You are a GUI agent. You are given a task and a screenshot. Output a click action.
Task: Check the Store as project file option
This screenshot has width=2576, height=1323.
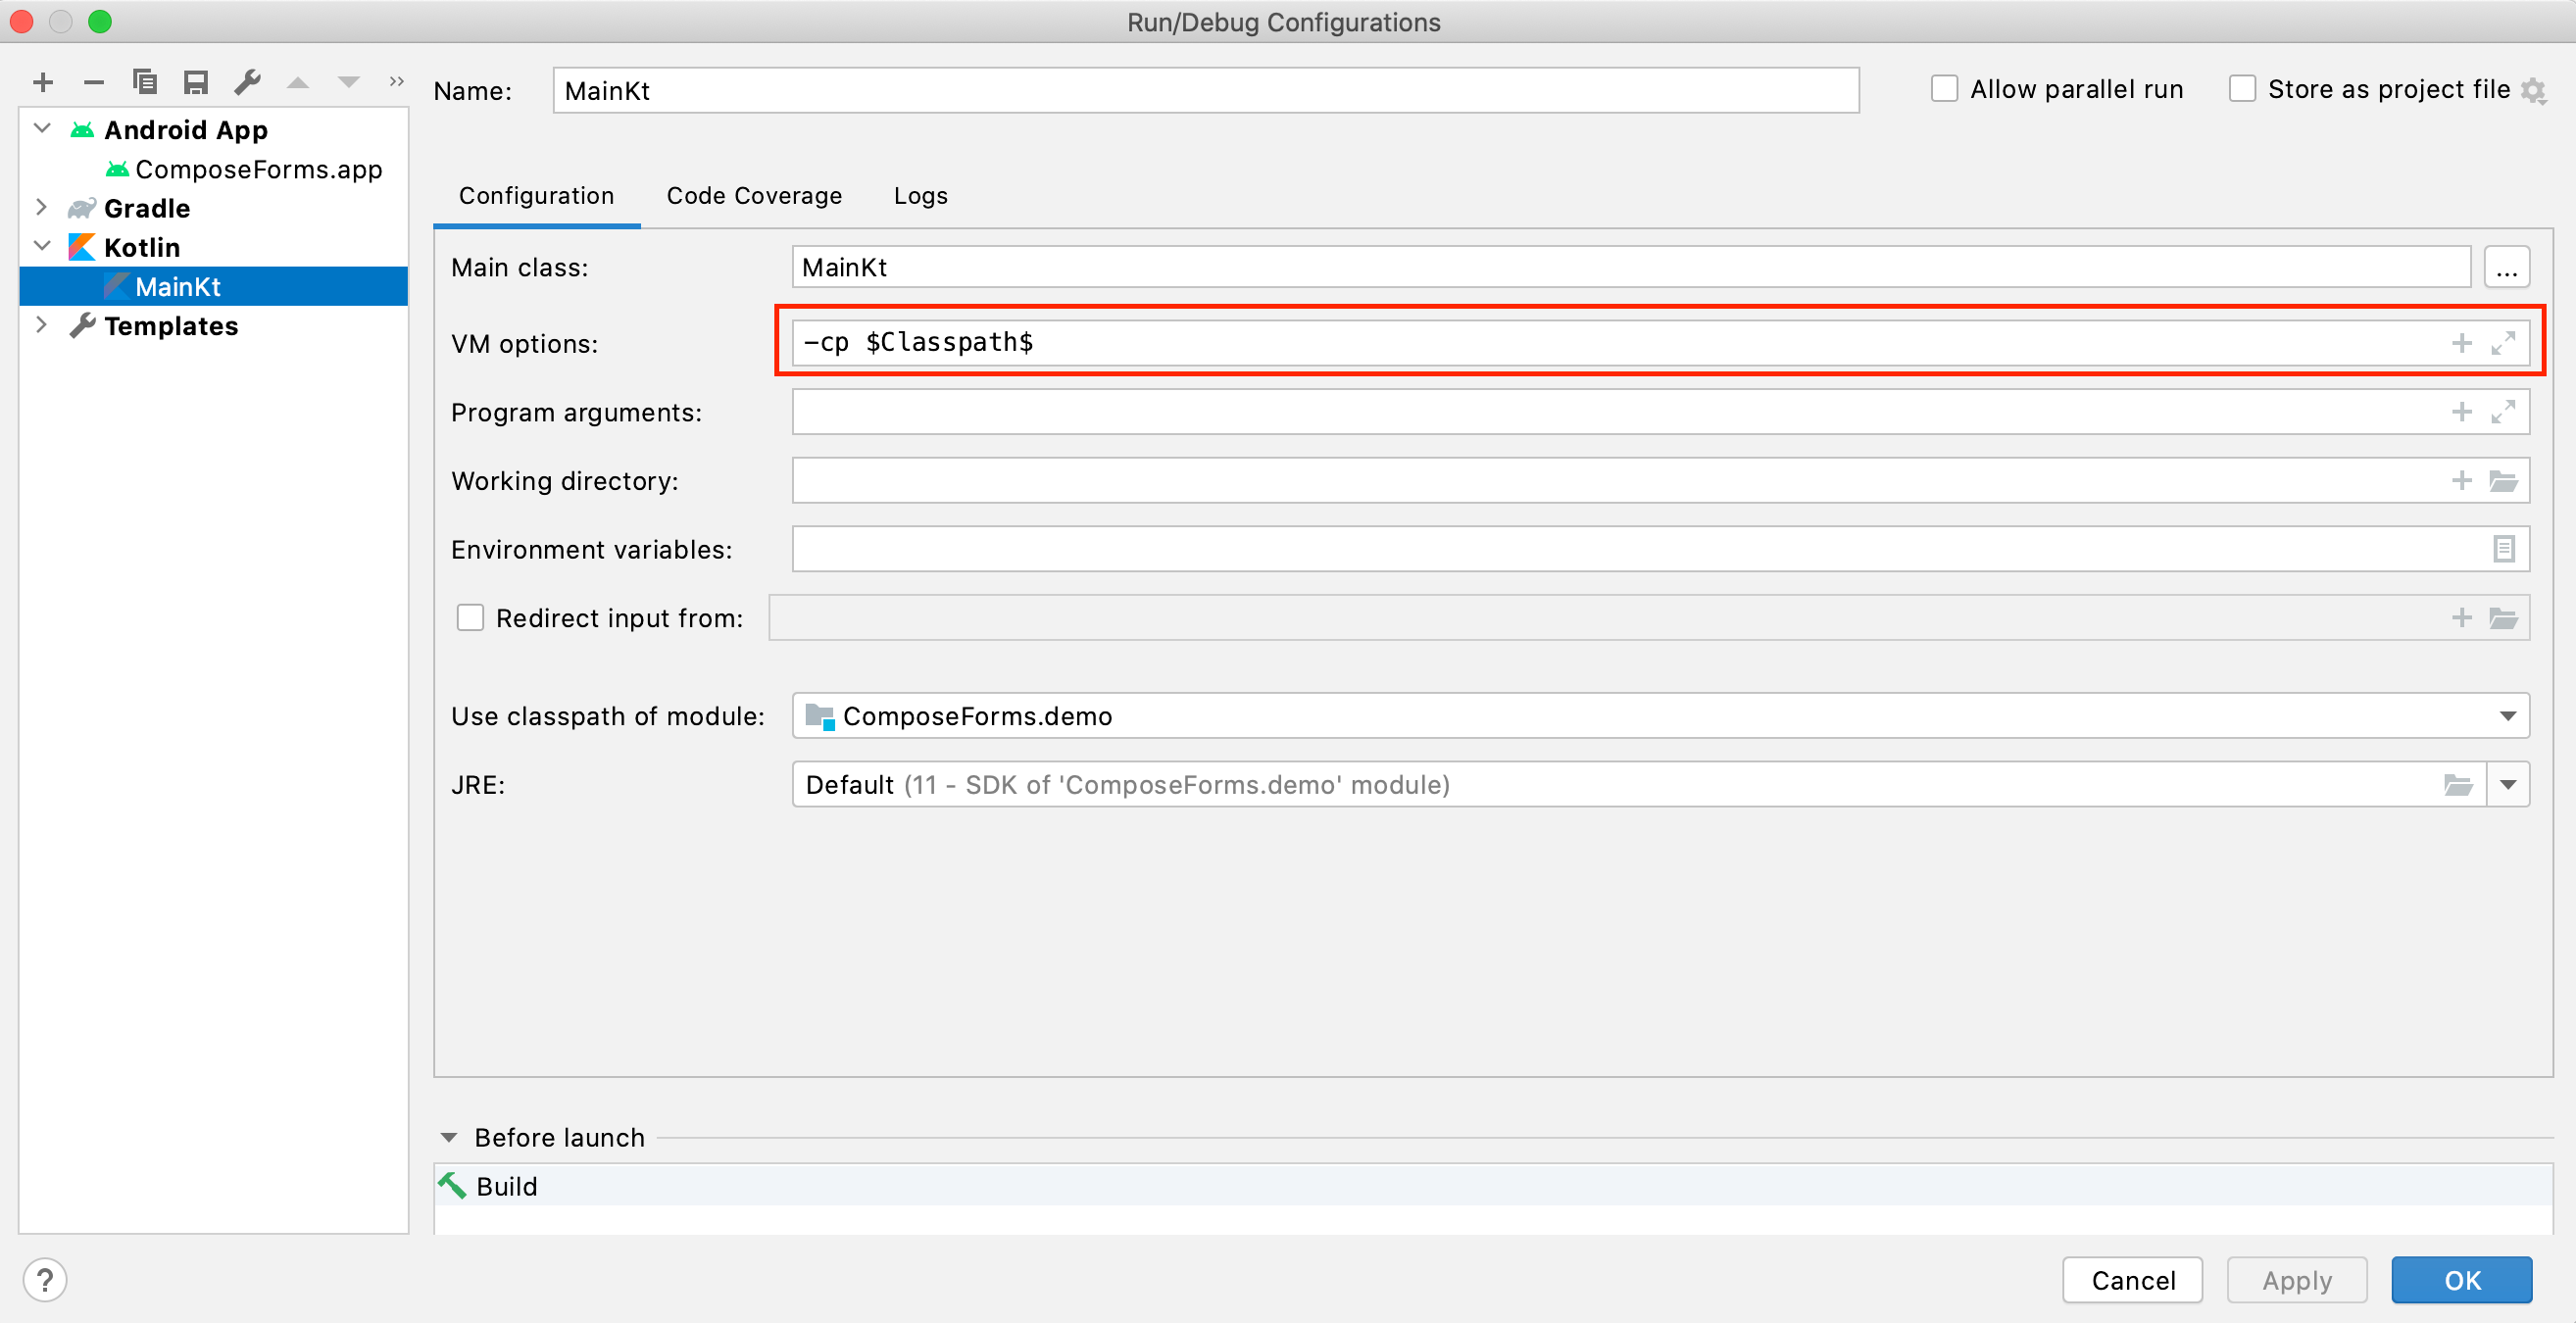pos(2243,89)
